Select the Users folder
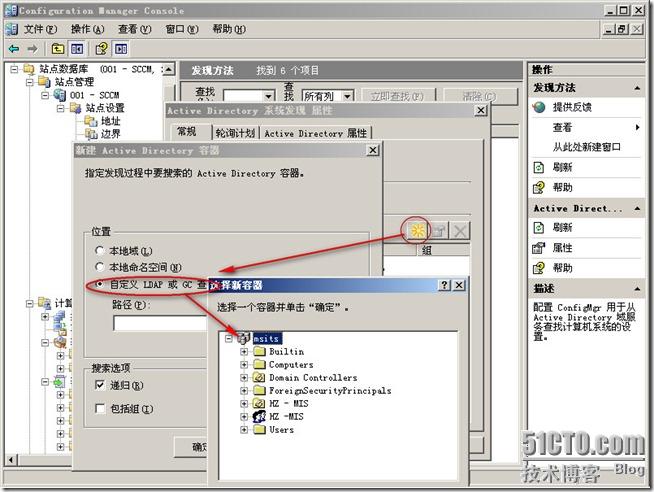This screenshot has height=492, width=654. point(274,429)
